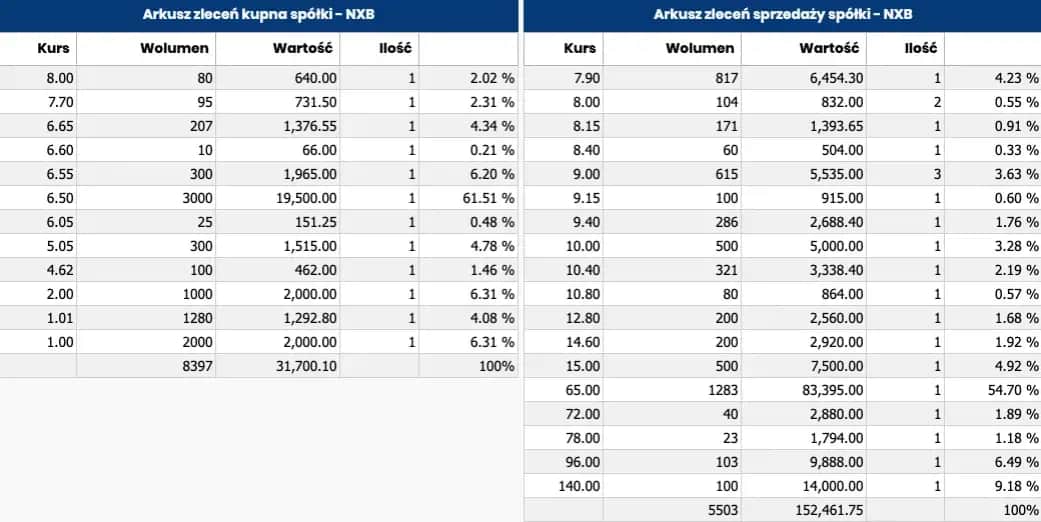This screenshot has width=1041, height=522.
Task: Click the 140.00 price in sell orders
Action: [x=580, y=486]
